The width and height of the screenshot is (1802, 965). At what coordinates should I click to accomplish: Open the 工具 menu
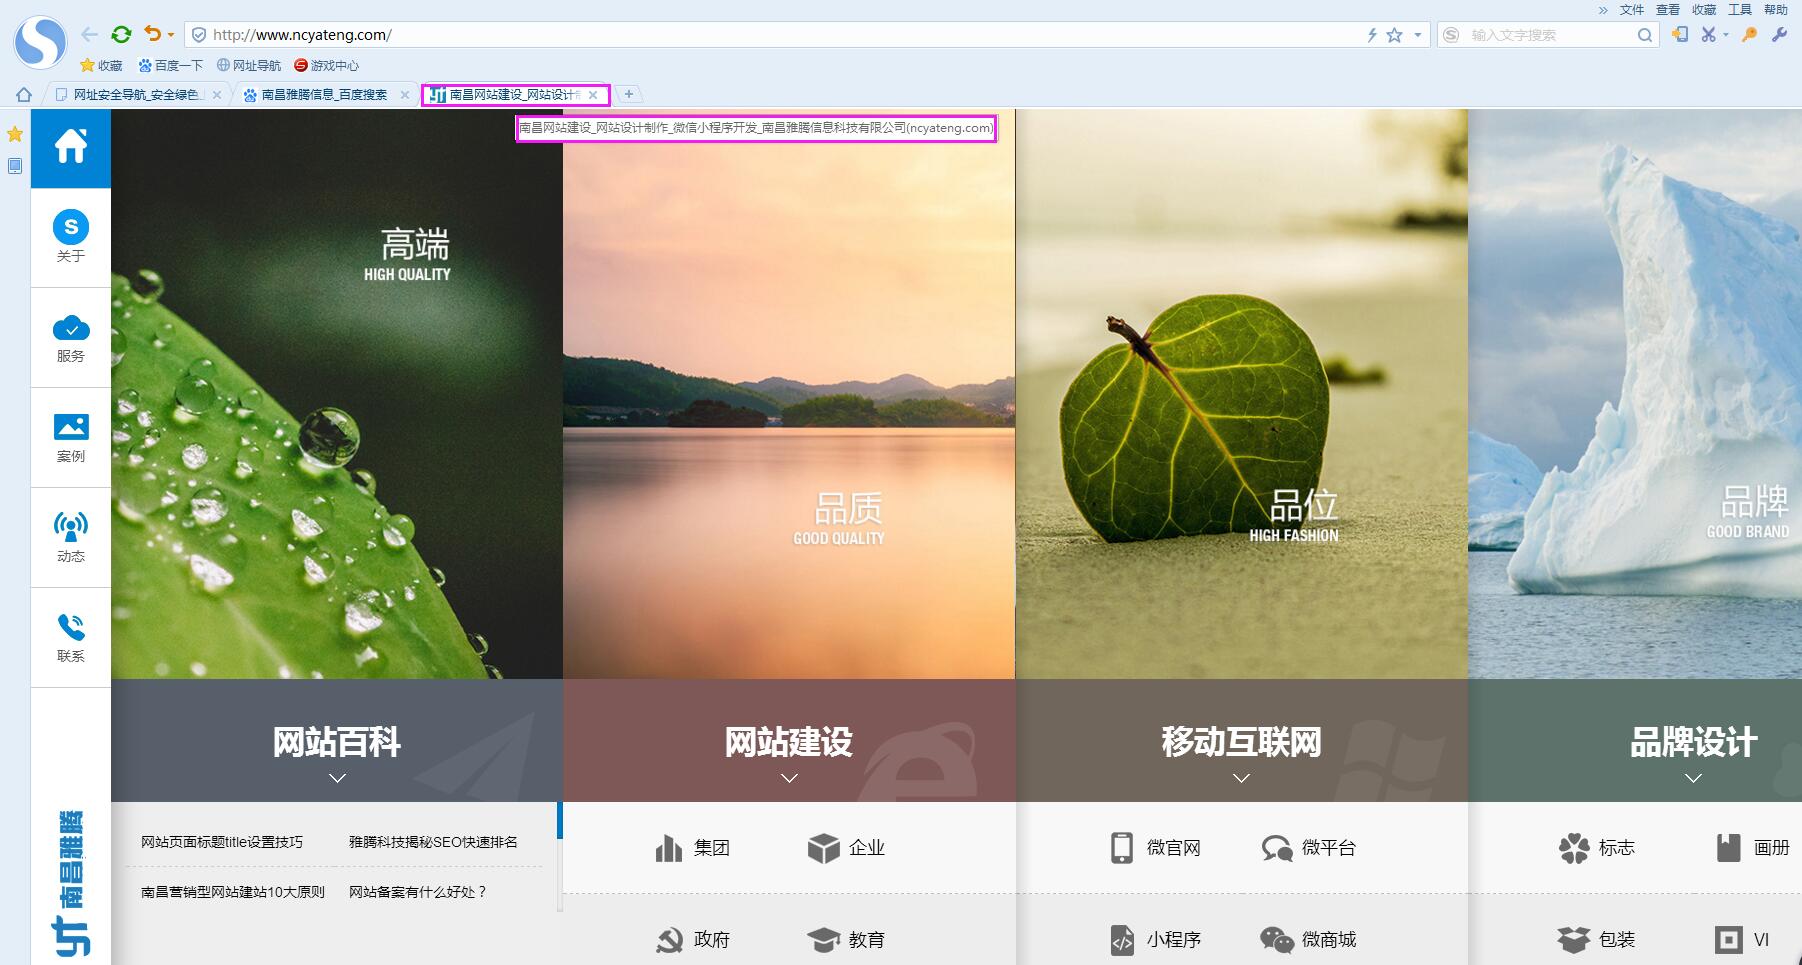[1740, 9]
